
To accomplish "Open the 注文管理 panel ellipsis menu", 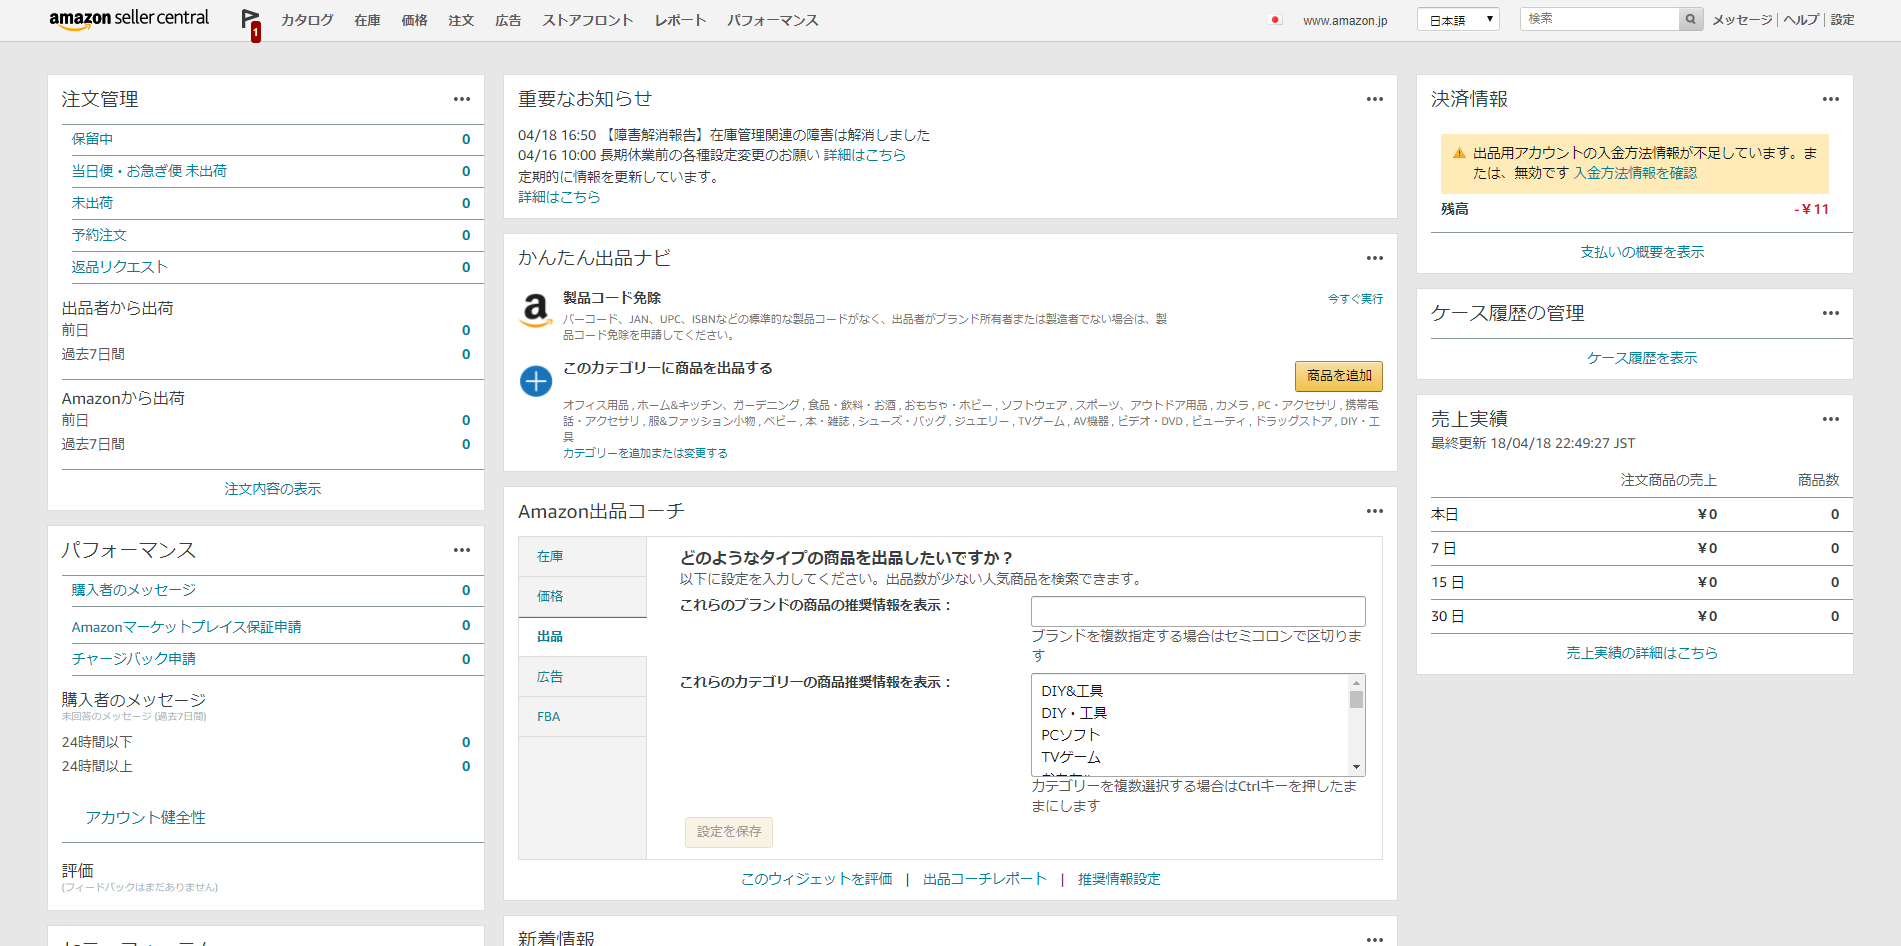I will [x=462, y=99].
